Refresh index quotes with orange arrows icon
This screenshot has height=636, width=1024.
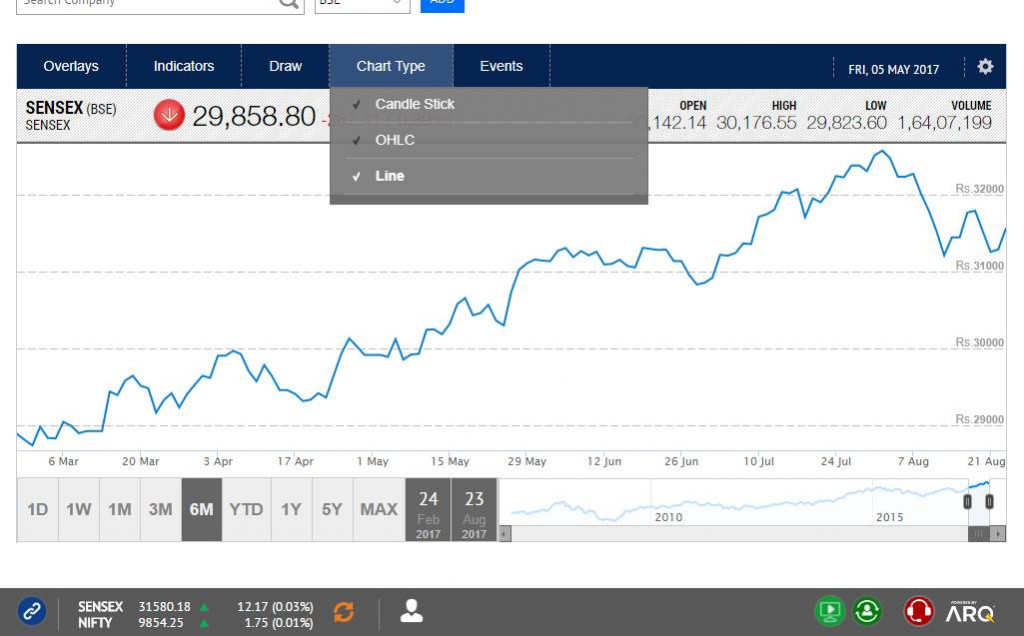tap(344, 611)
